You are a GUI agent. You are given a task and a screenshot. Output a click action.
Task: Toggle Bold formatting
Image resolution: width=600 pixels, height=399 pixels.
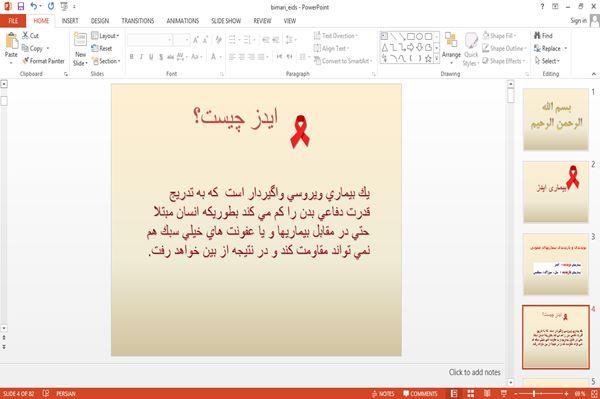pos(132,57)
